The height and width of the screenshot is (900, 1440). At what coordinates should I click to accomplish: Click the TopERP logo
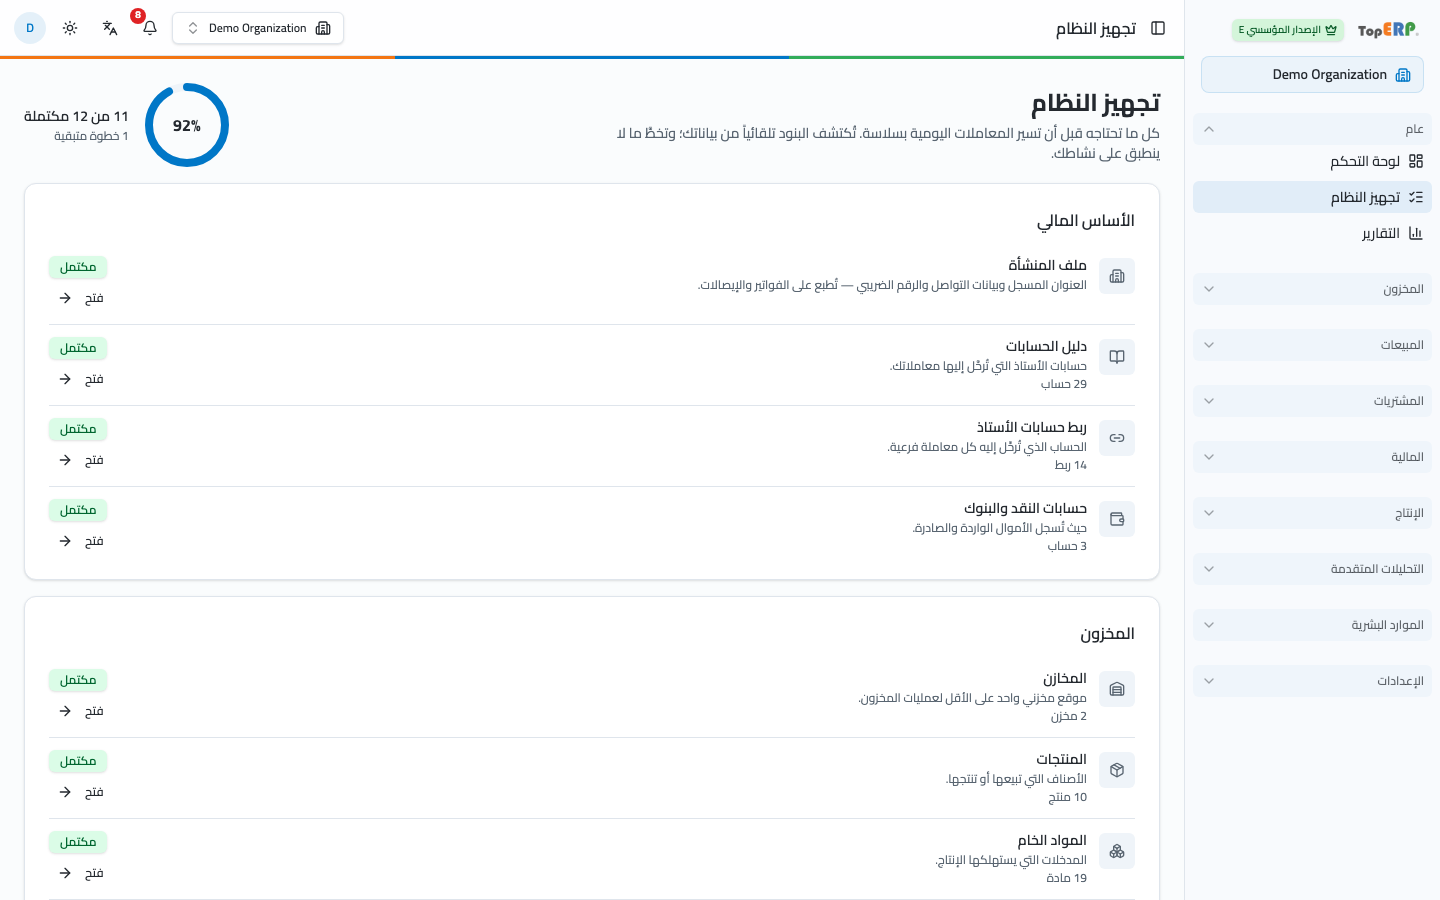[1388, 30]
